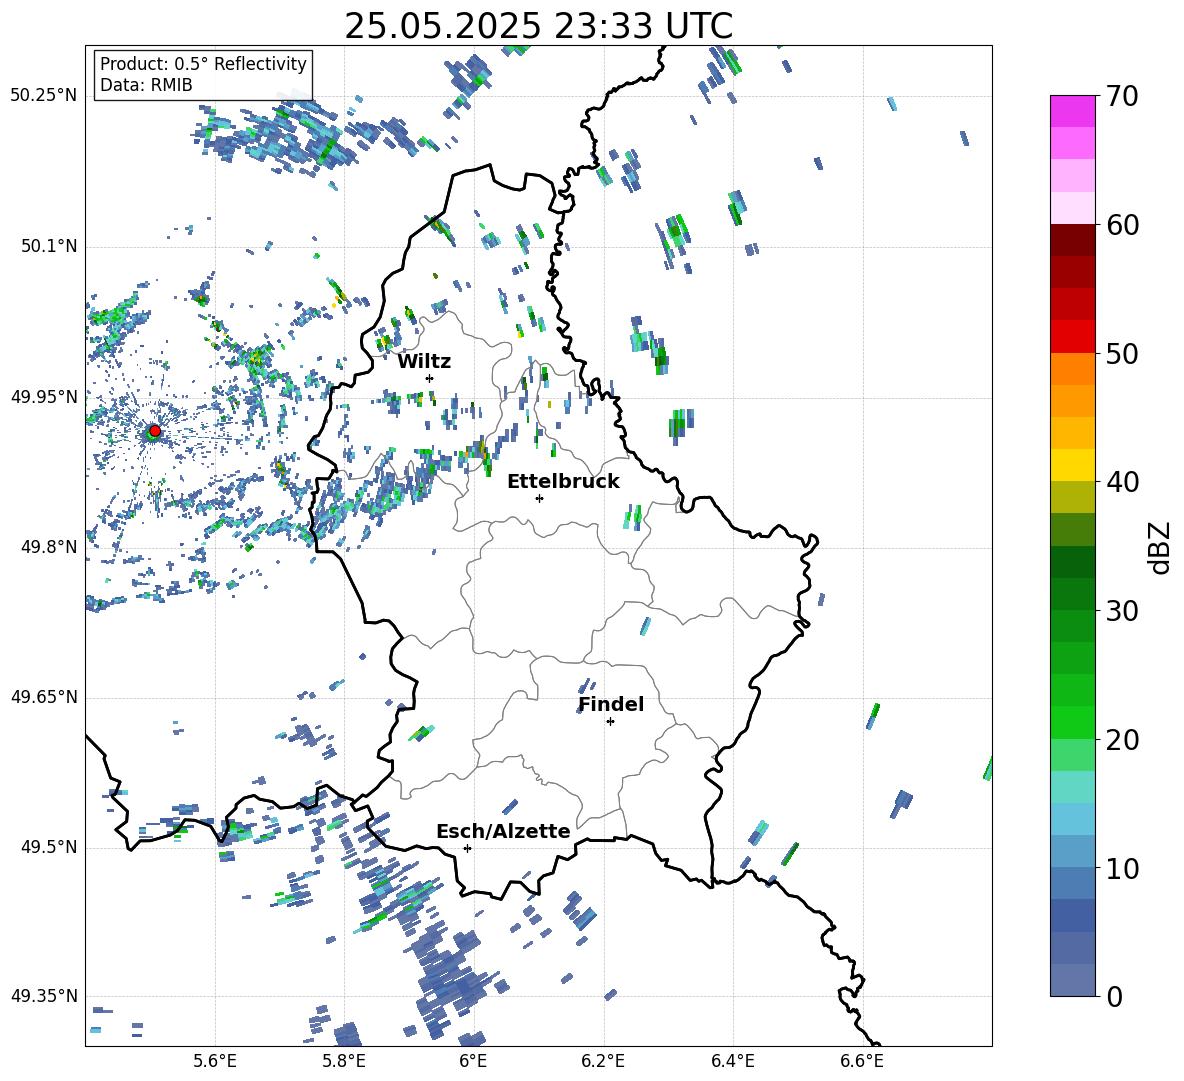1184x1081 pixels.
Task: Click the dark maroon colorbar swatch below 60
Action: click(x=1072, y=240)
